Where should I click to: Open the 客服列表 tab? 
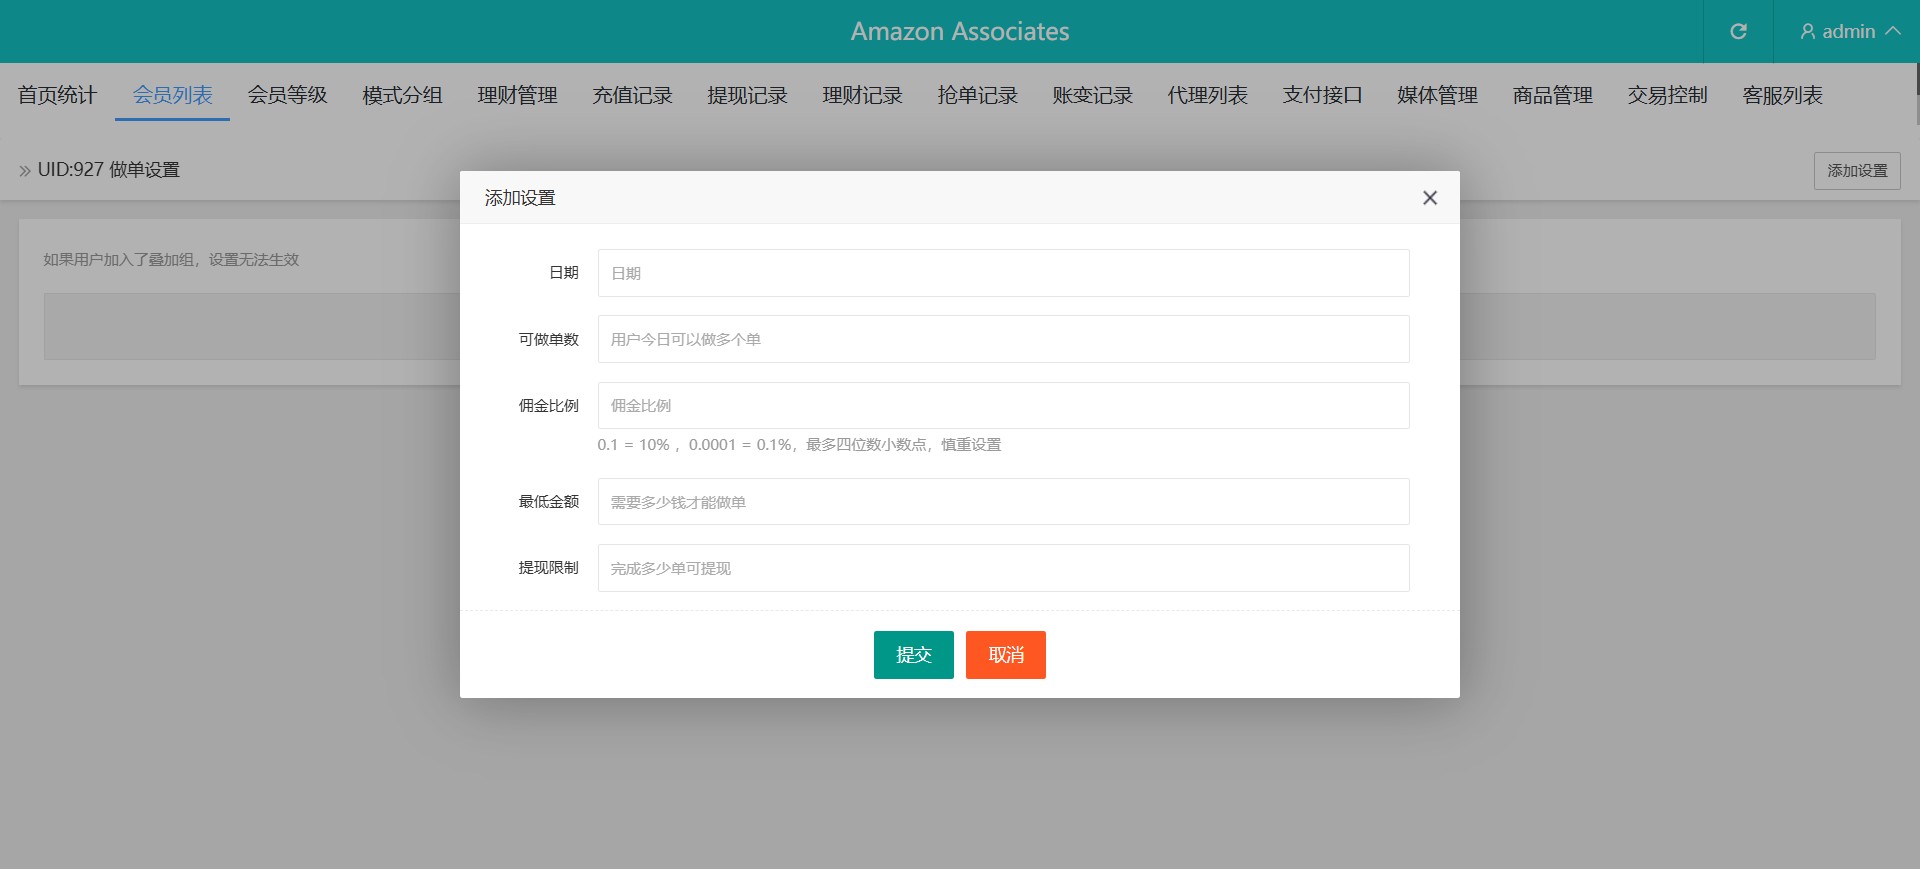[1782, 96]
